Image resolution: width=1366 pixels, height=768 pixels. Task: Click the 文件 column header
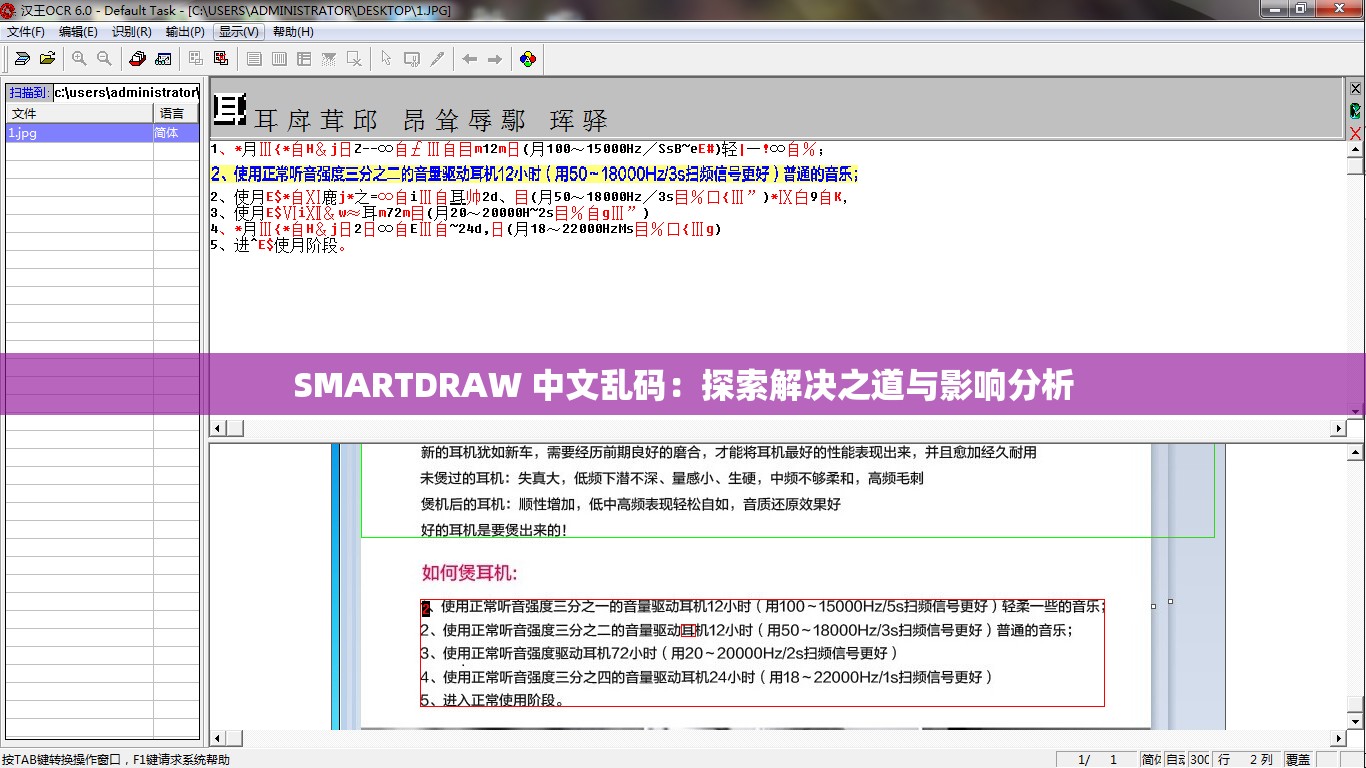click(79, 113)
